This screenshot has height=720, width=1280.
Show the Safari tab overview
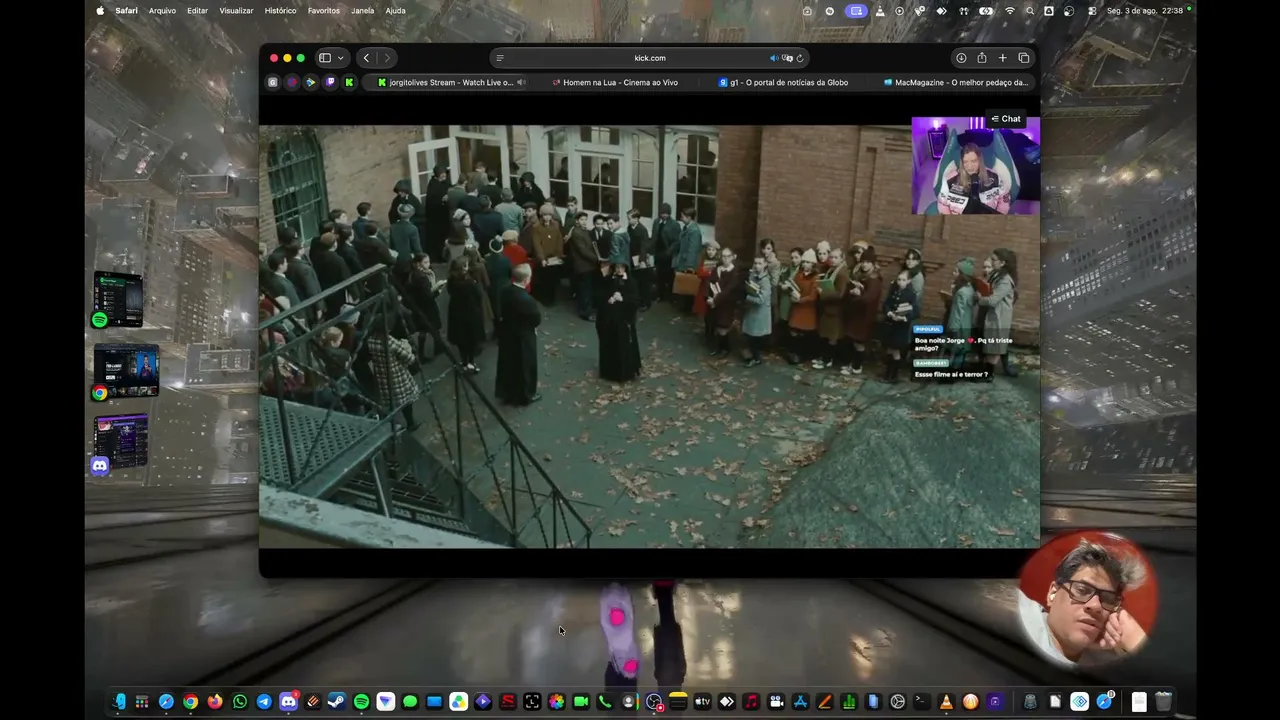coord(1023,58)
